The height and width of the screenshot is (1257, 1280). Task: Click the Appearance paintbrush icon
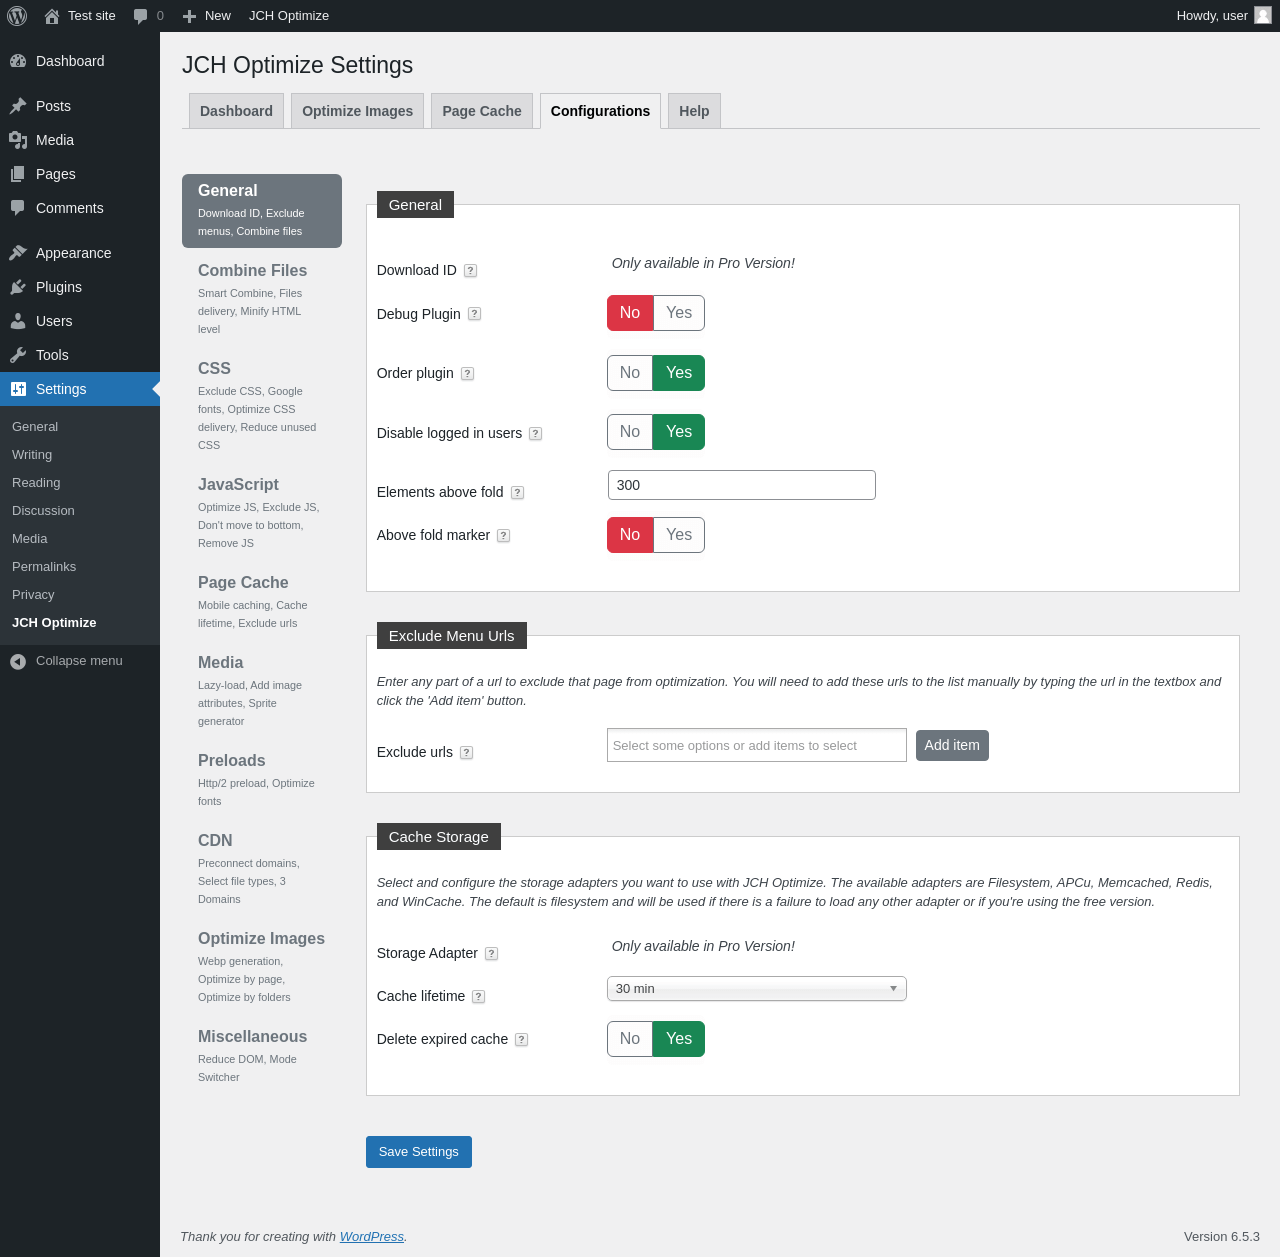(18, 253)
